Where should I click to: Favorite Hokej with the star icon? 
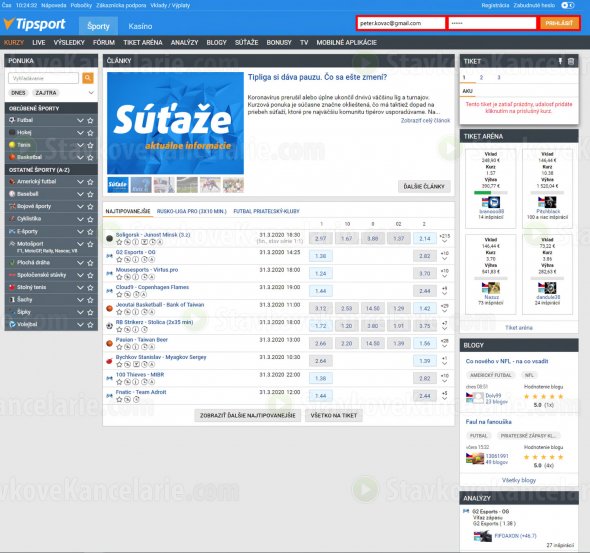(x=90, y=133)
